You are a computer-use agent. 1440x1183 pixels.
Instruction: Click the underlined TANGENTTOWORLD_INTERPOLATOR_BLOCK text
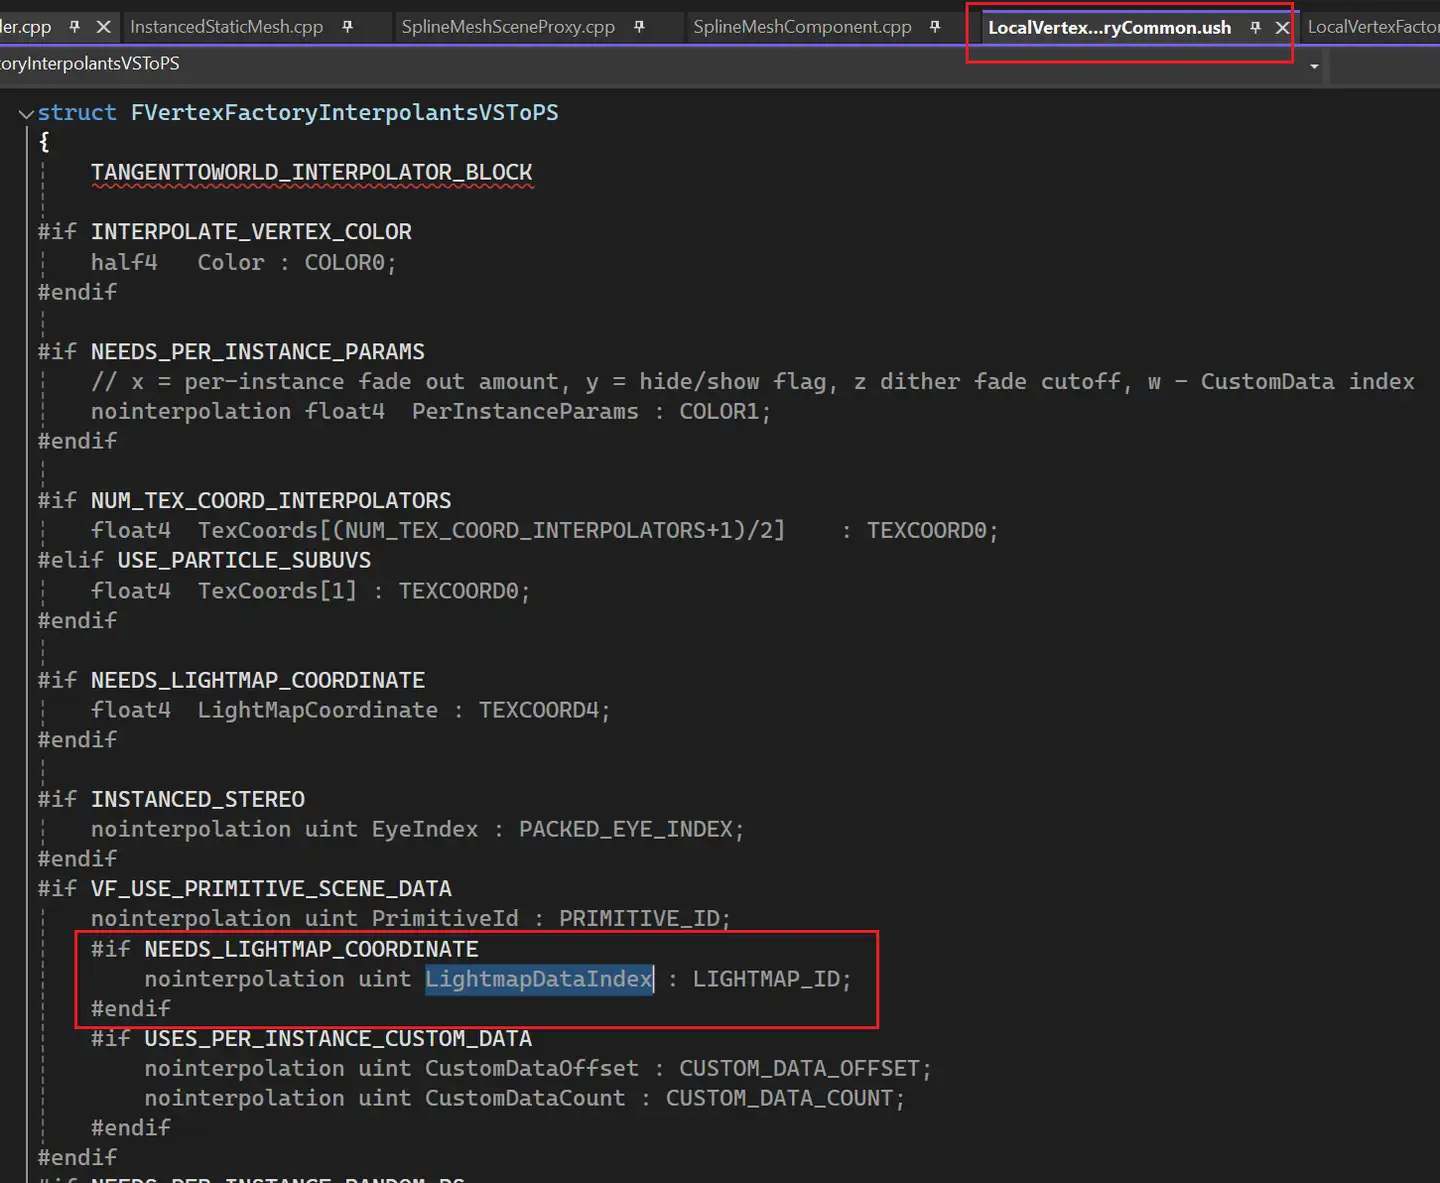(x=312, y=171)
